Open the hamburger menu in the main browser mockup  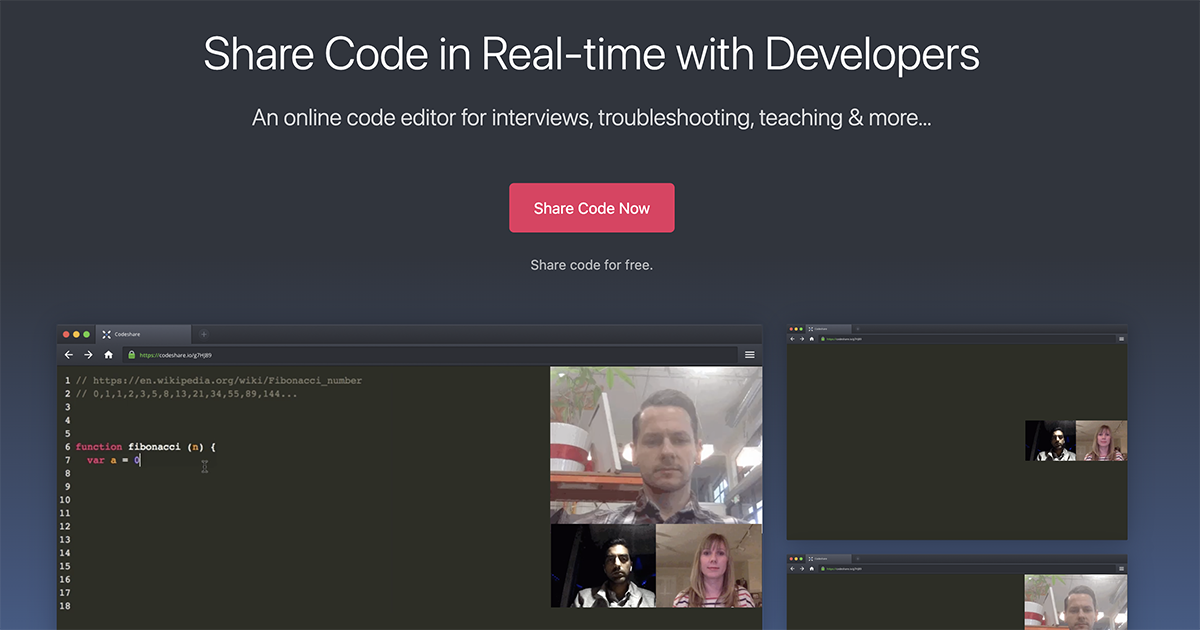tap(750, 354)
